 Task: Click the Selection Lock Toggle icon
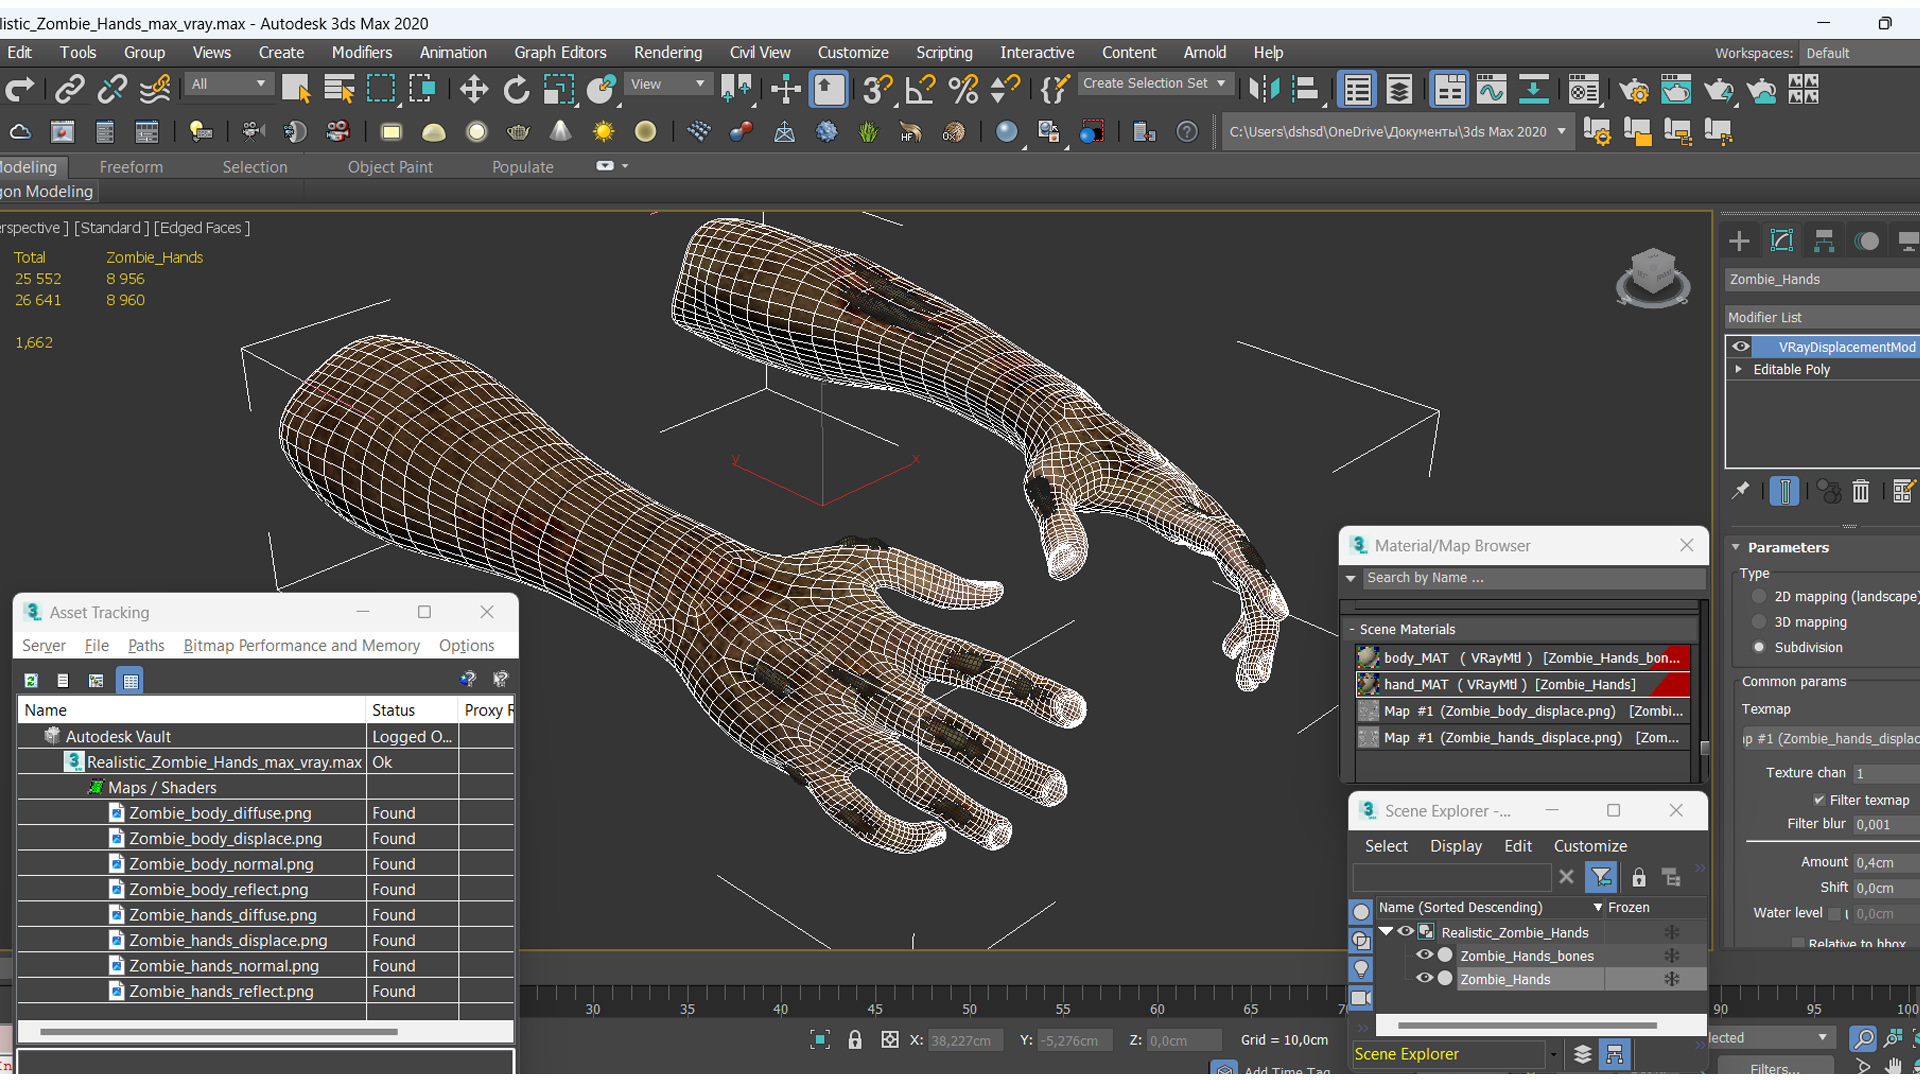pyautogui.click(x=855, y=1040)
